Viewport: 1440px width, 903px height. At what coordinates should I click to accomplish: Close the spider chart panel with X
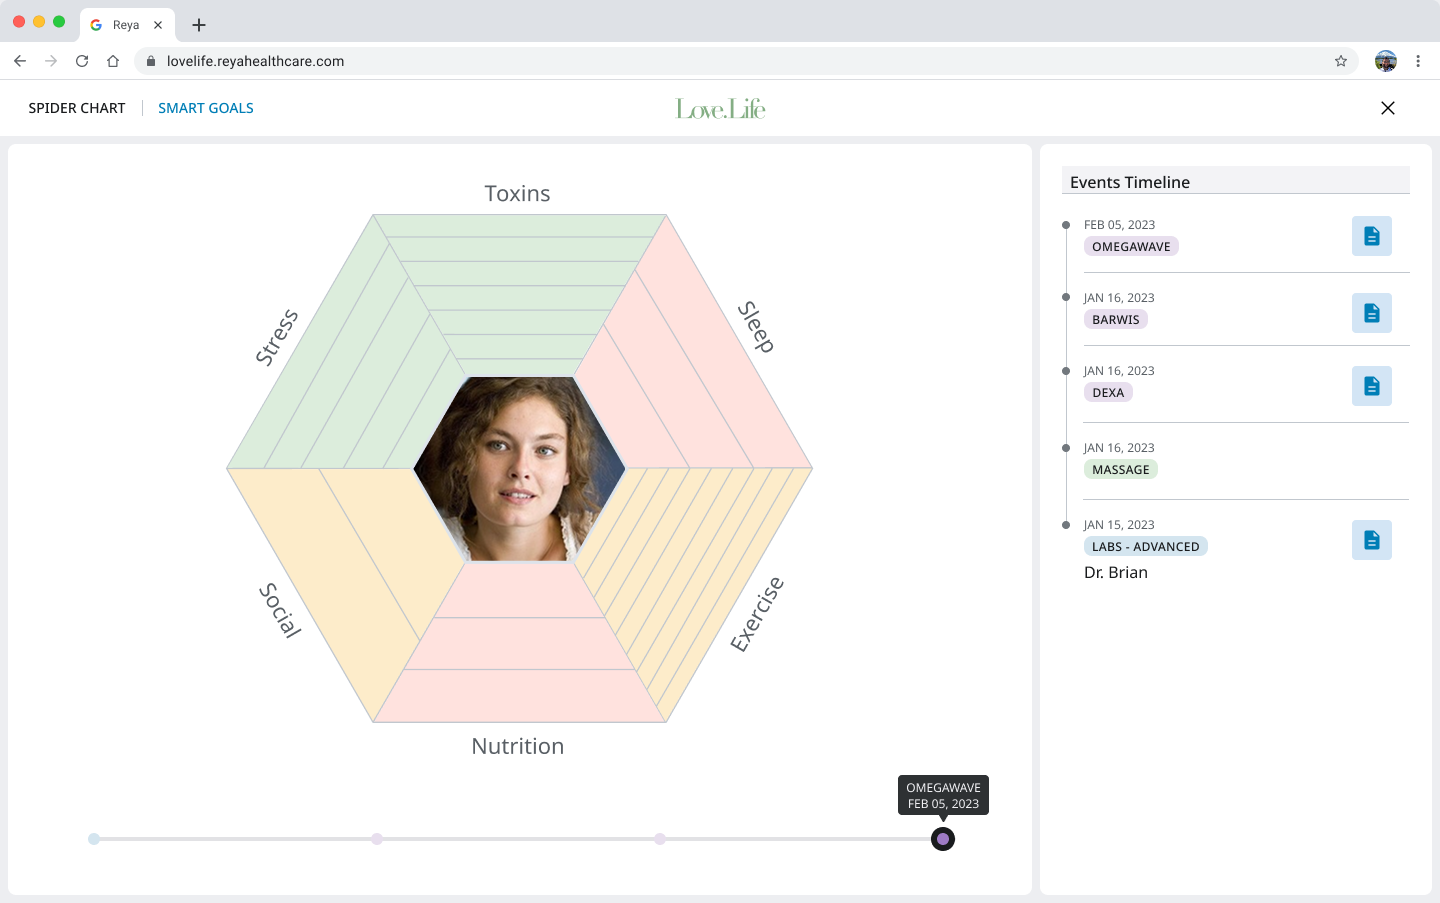[x=1387, y=108]
